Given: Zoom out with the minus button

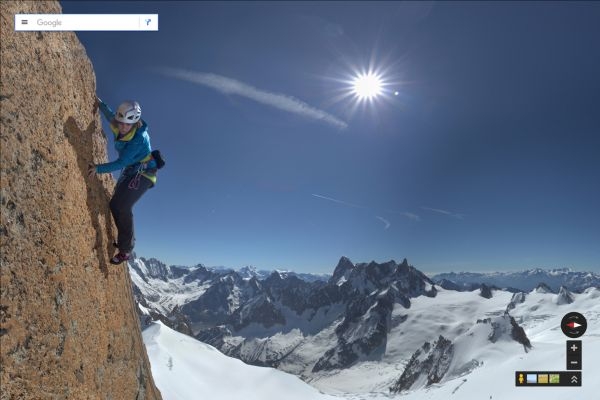Looking at the screenshot, I should pos(574,362).
